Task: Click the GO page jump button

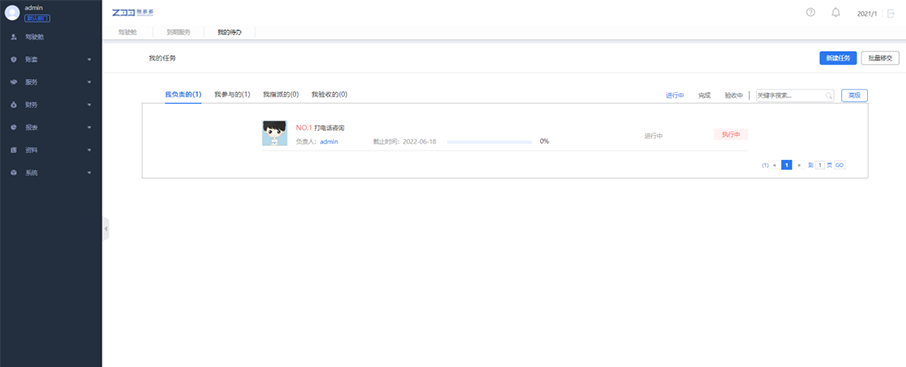Action: (840, 165)
